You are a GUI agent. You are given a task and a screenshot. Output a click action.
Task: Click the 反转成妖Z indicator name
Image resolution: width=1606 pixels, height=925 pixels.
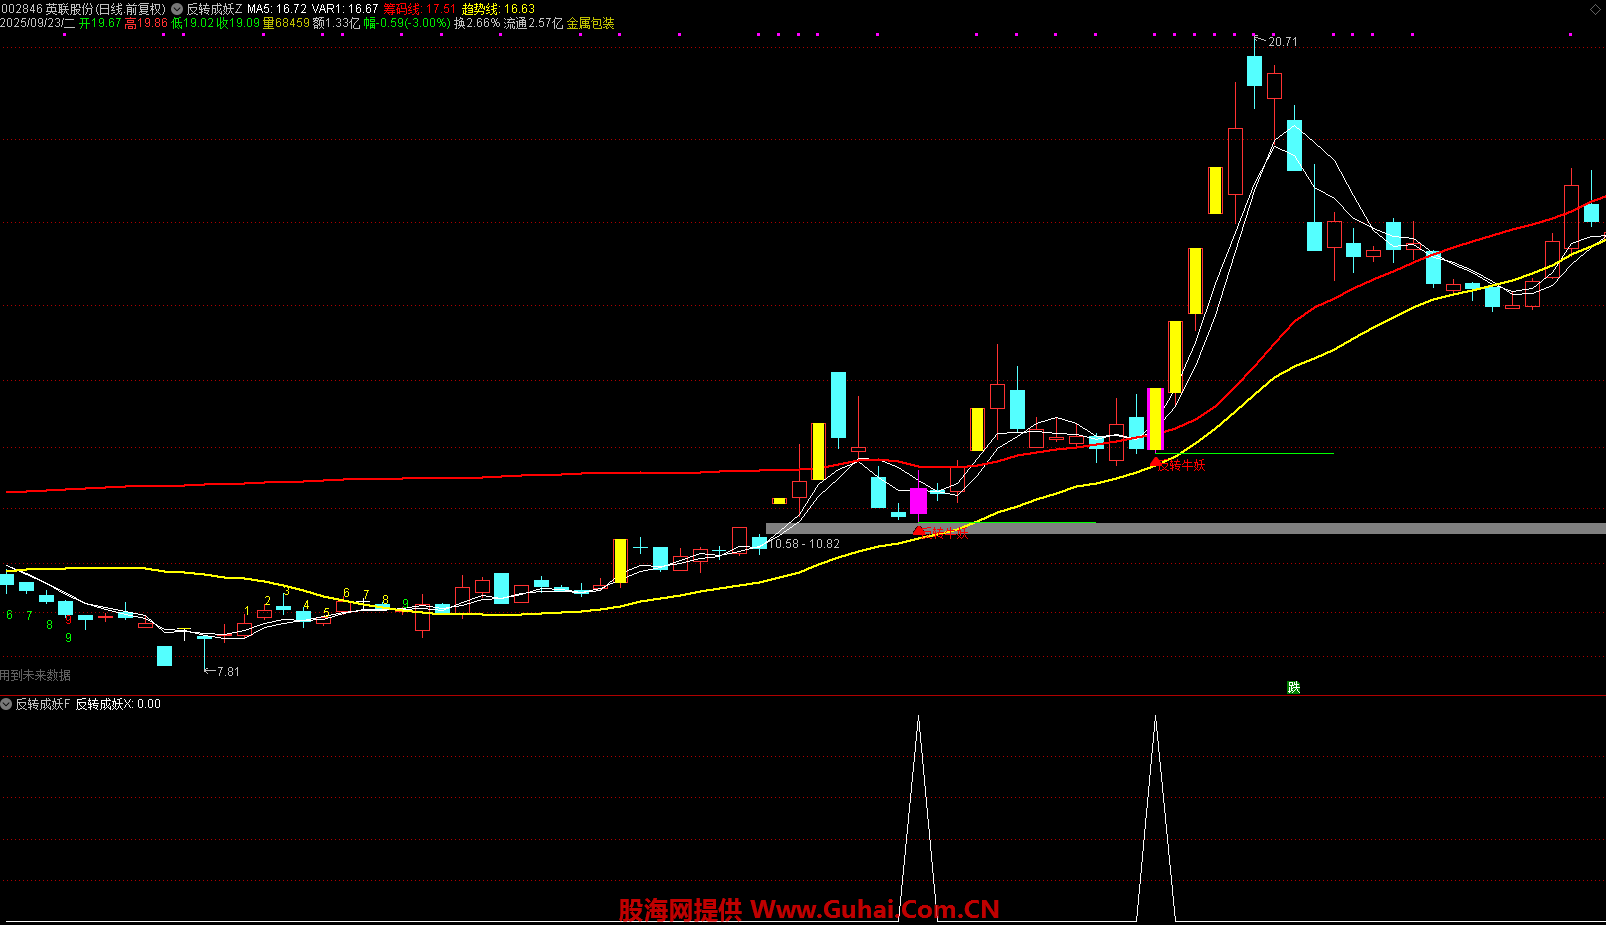[x=215, y=9]
